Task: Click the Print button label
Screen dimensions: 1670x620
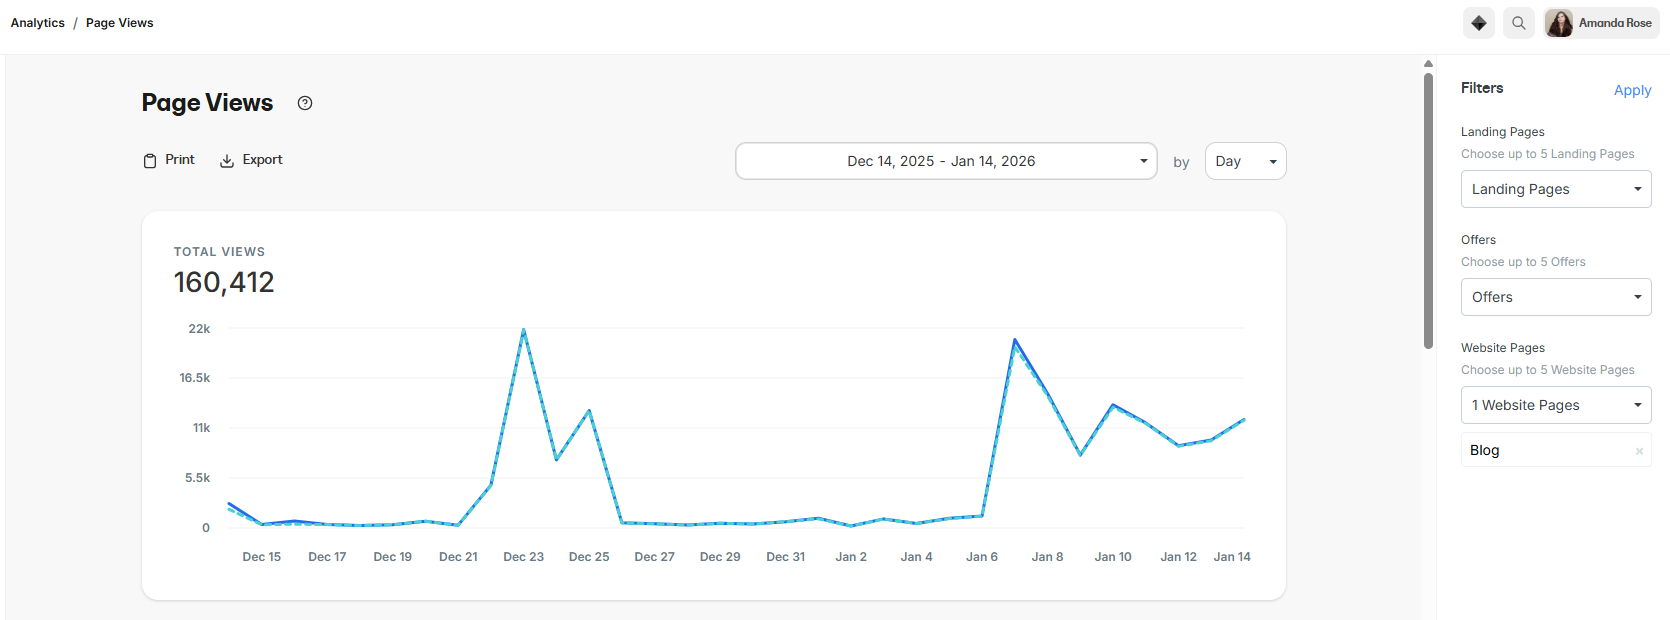Action: pos(180,160)
